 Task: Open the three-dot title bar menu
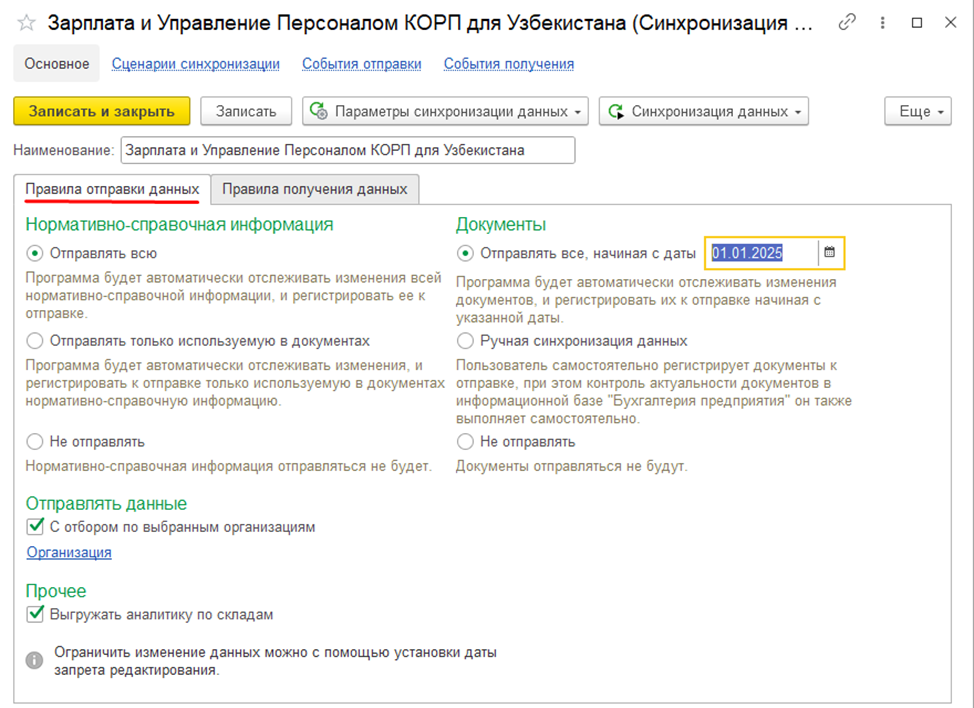pyautogui.click(x=881, y=22)
